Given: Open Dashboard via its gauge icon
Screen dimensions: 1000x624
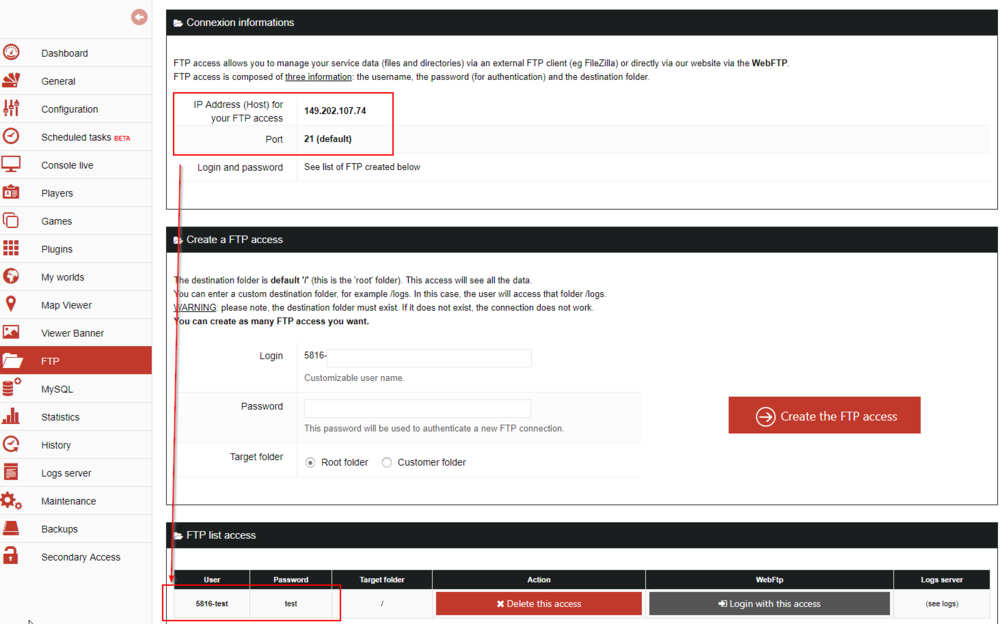Looking at the screenshot, I should (11, 53).
